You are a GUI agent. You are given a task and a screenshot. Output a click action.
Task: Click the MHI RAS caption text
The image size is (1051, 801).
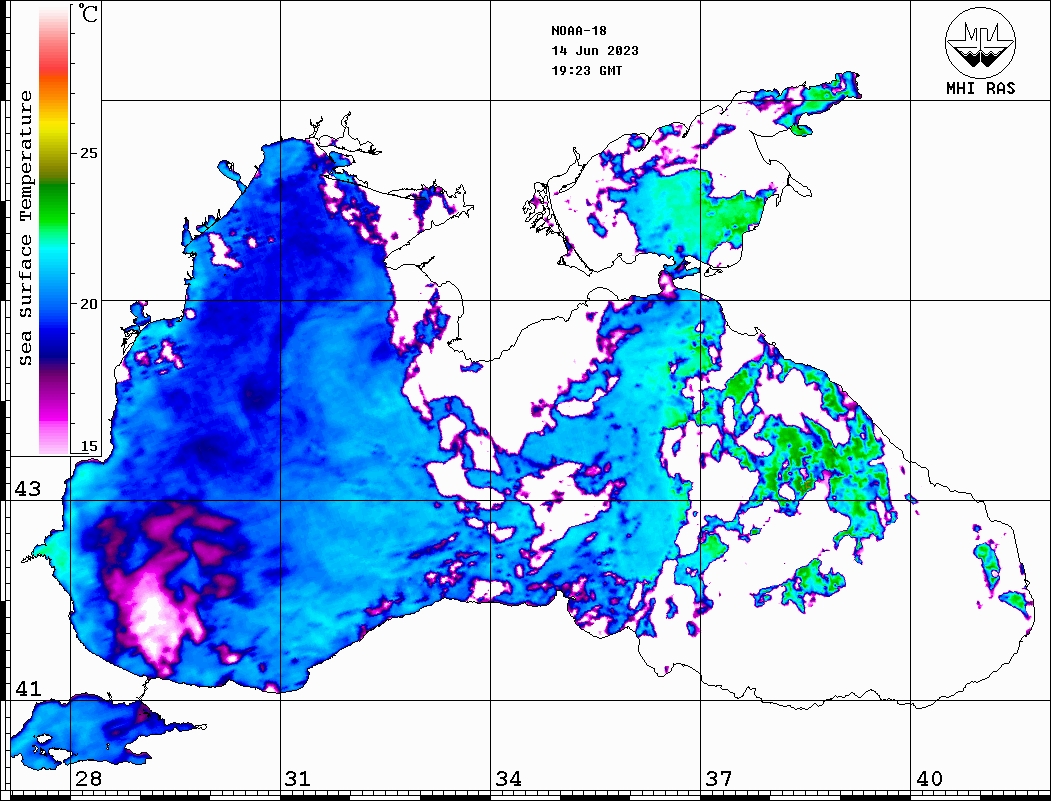[980, 88]
